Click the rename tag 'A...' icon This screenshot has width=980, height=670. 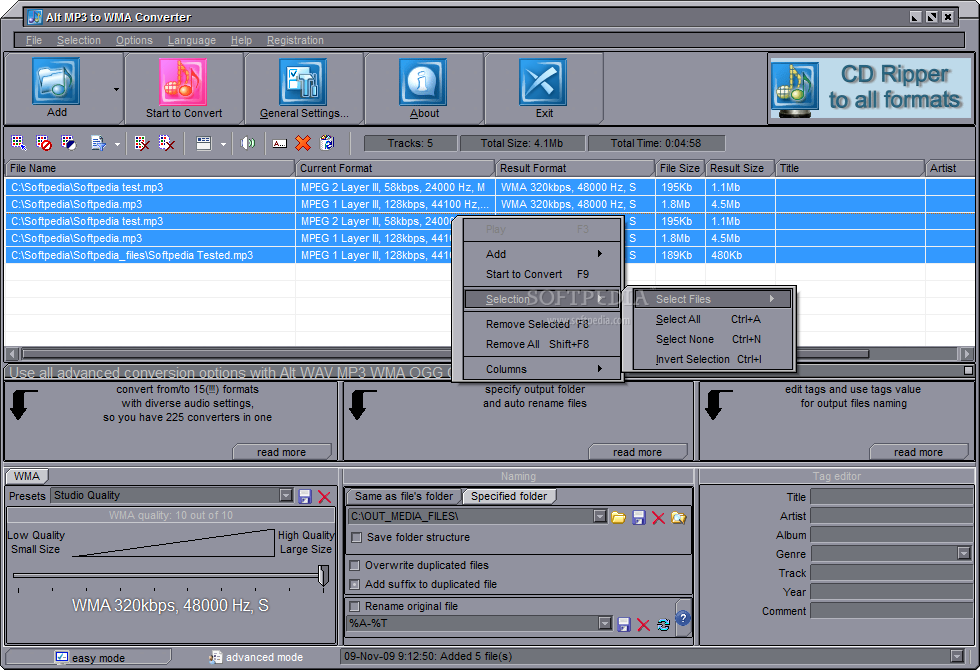279,143
